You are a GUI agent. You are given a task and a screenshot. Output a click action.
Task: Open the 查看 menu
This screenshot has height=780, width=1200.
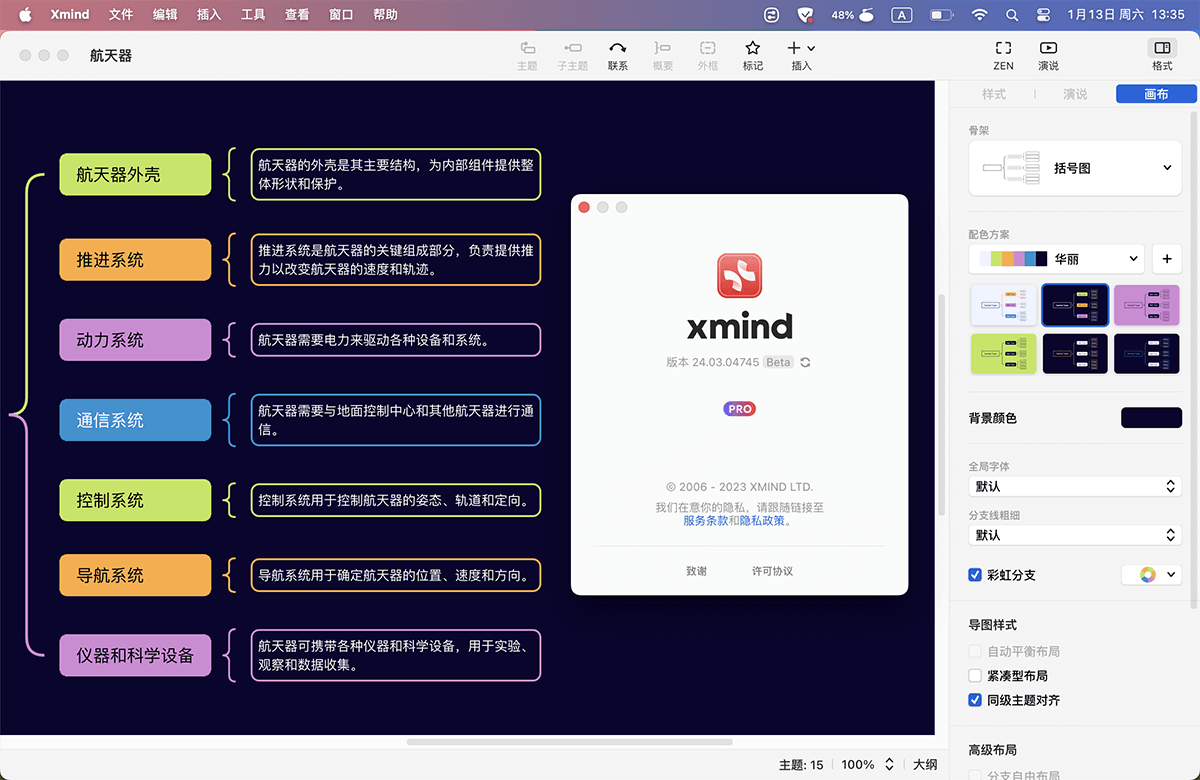297,15
